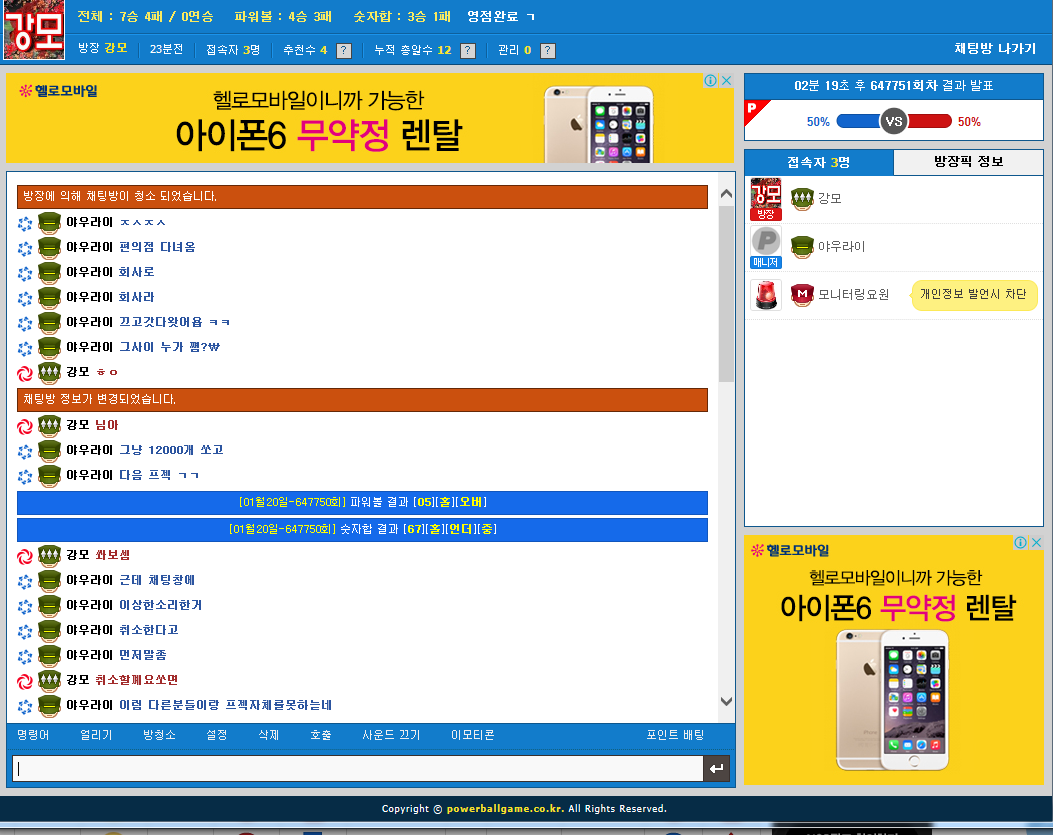The width and height of the screenshot is (1053, 835).
Task: Click the 강모 room logo at top left
Action: 33,32
